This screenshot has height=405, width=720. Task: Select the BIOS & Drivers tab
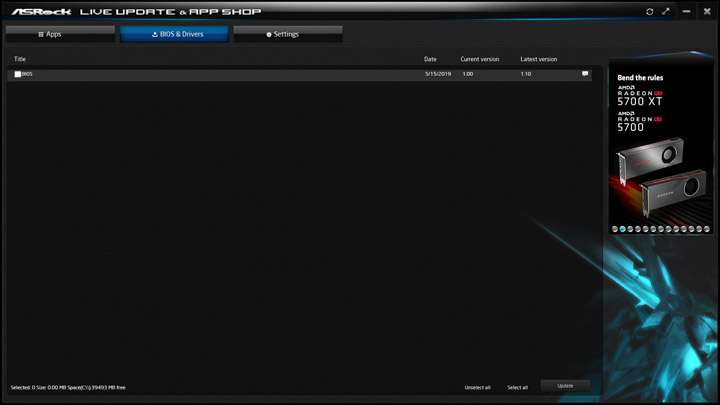tap(174, 34)
